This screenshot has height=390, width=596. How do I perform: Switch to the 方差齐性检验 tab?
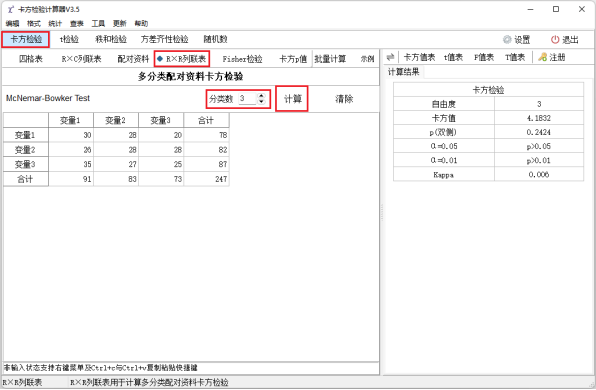click(x=164, y=39)
